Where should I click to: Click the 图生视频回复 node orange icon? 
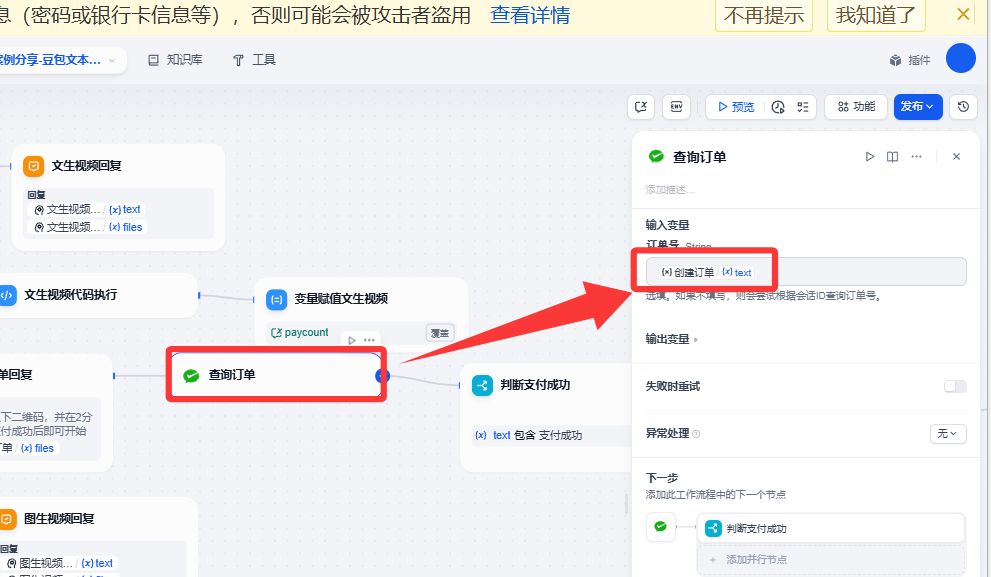(x=6, y=519)
